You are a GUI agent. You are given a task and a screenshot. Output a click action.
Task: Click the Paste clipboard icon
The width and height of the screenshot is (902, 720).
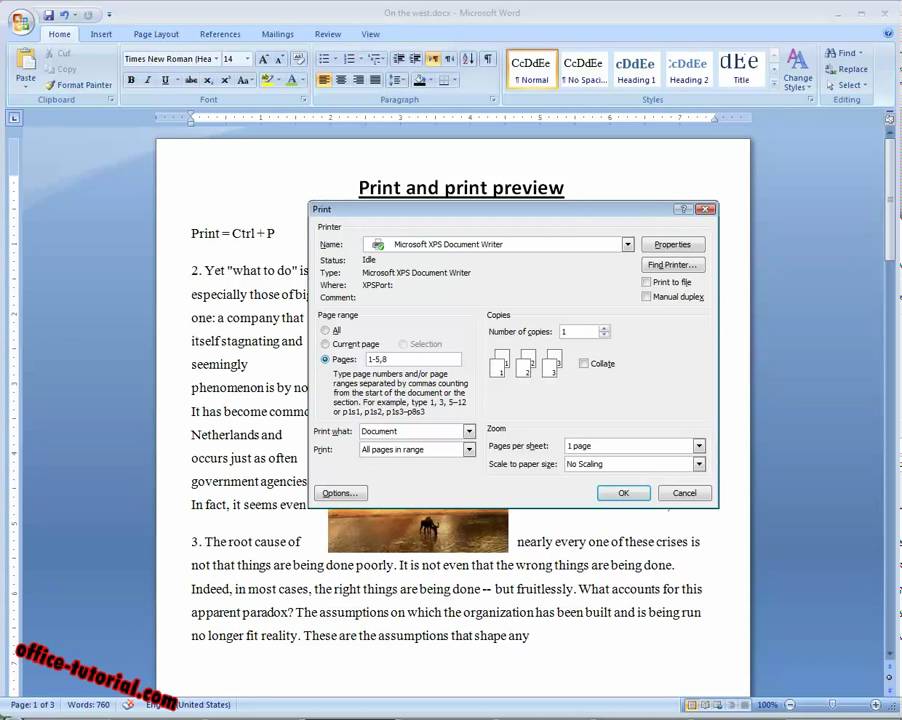(x=25, y=59)
